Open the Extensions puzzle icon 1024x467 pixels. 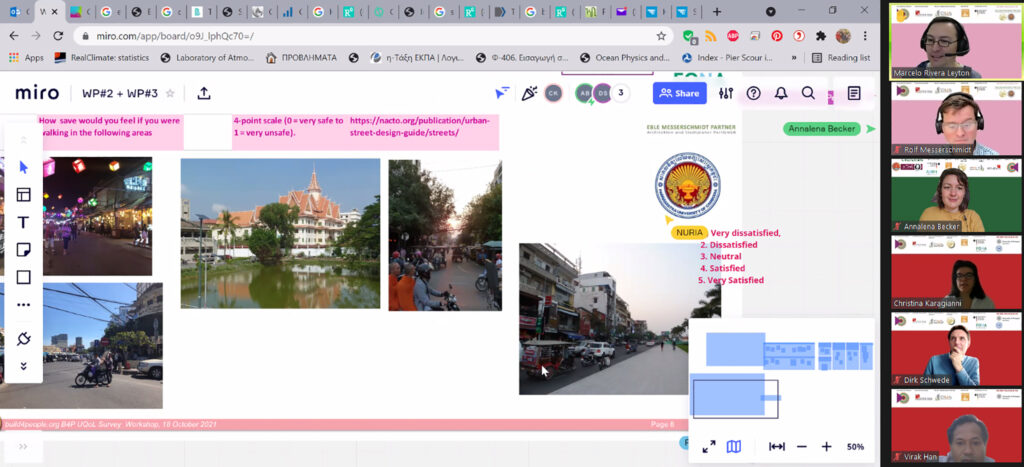click(821, 36)
